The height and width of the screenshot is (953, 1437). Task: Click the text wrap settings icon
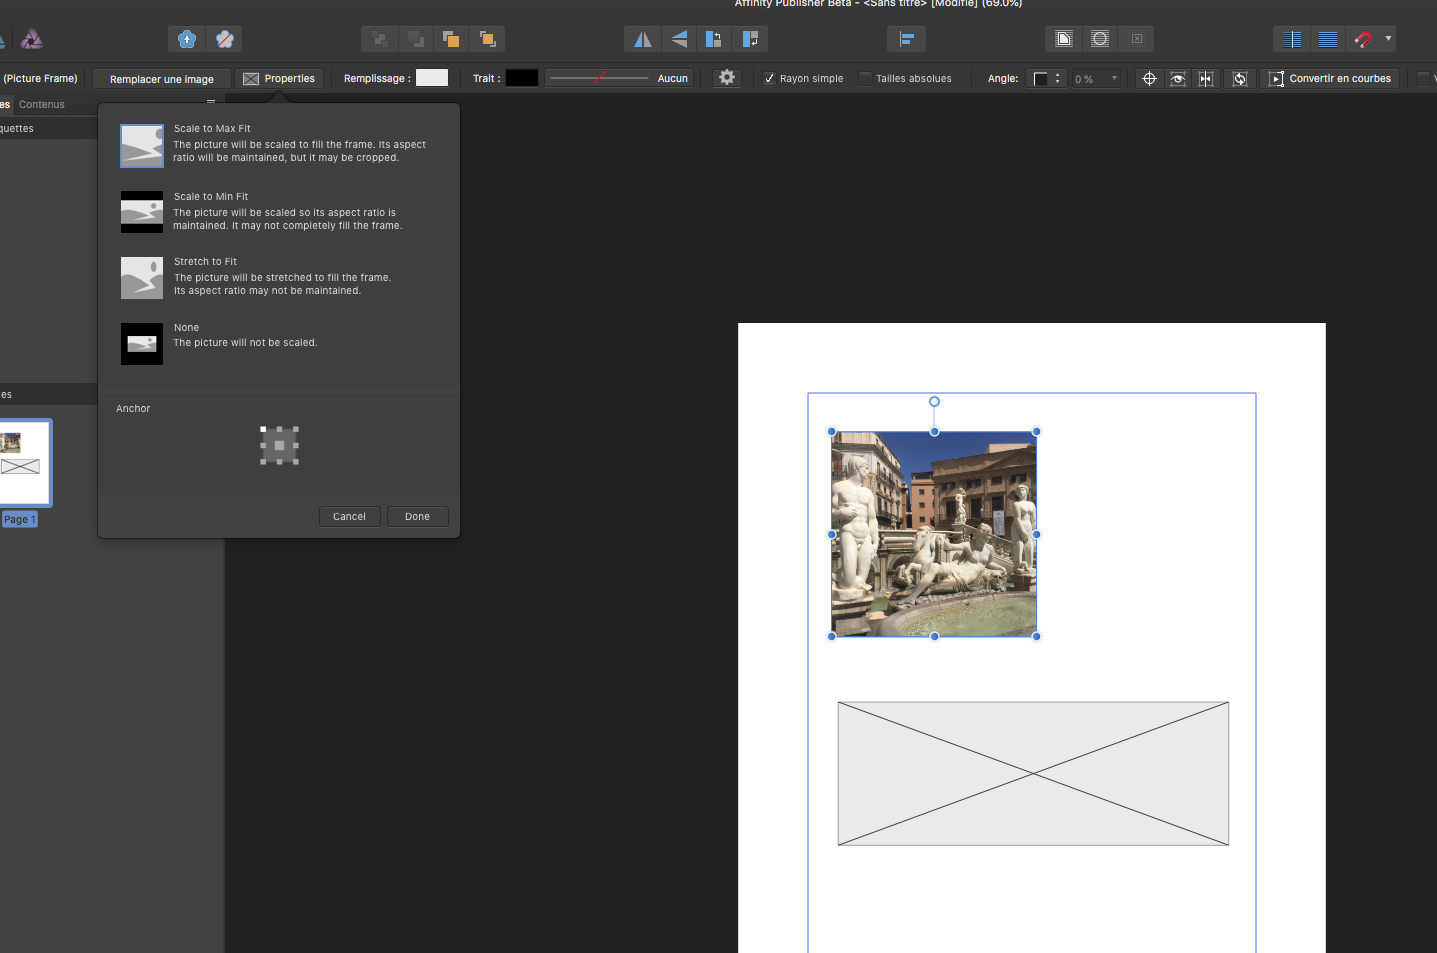1064,39
